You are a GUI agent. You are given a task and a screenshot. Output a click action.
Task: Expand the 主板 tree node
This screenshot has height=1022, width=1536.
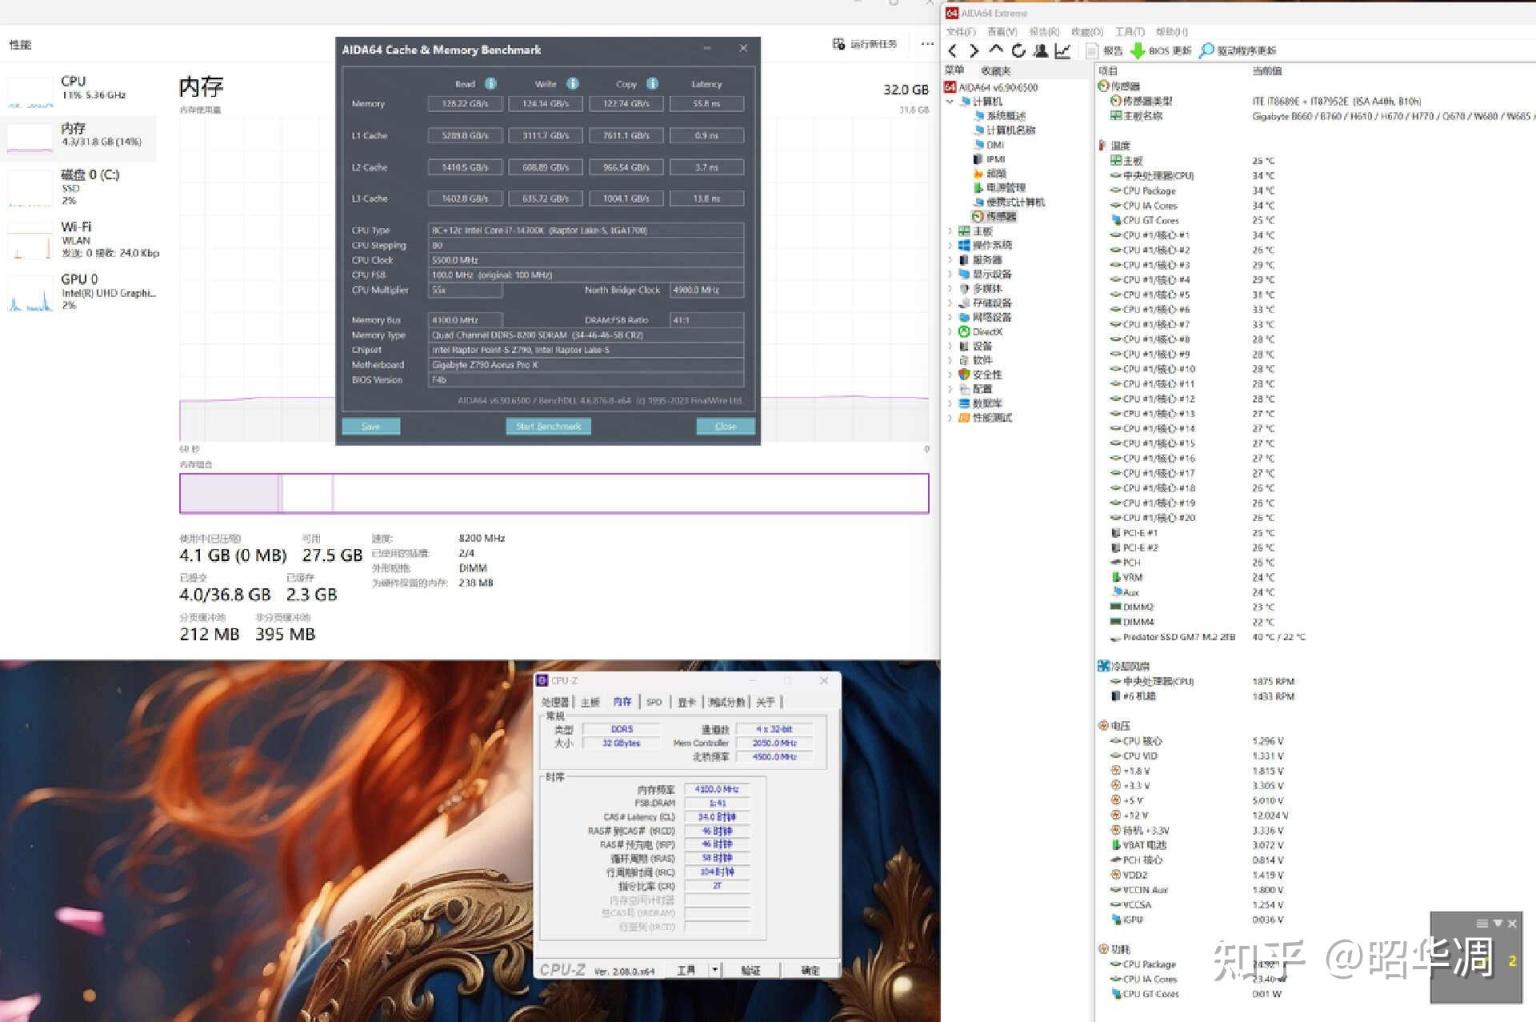click(x=950, y=231)
